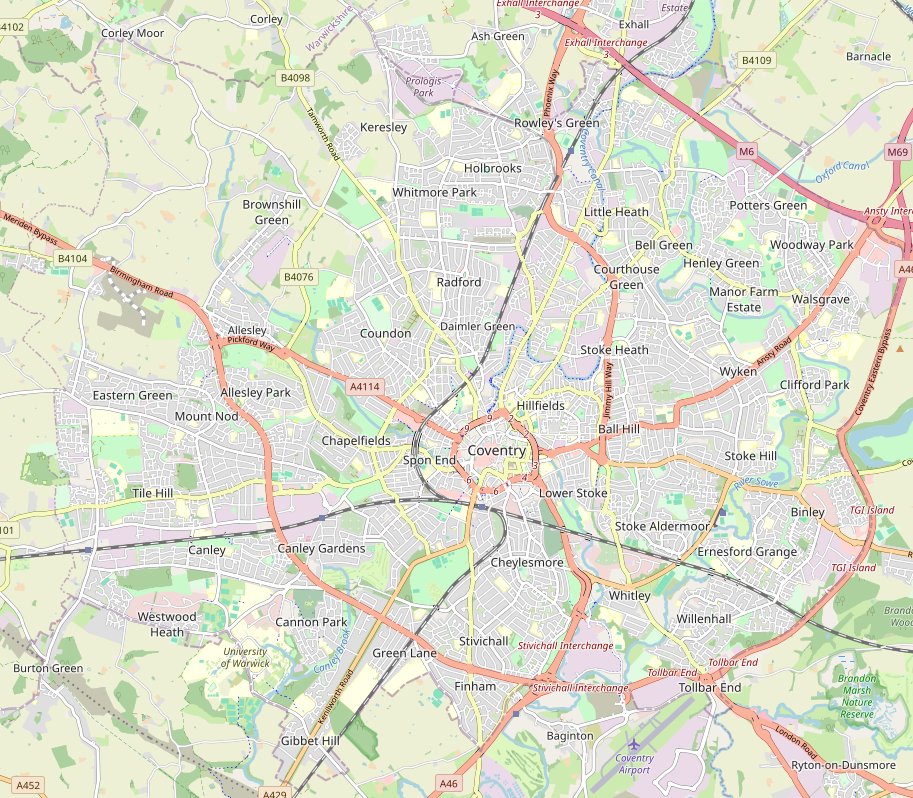
Task: Select the Coventry city centre label
Action: click(497, 450)
